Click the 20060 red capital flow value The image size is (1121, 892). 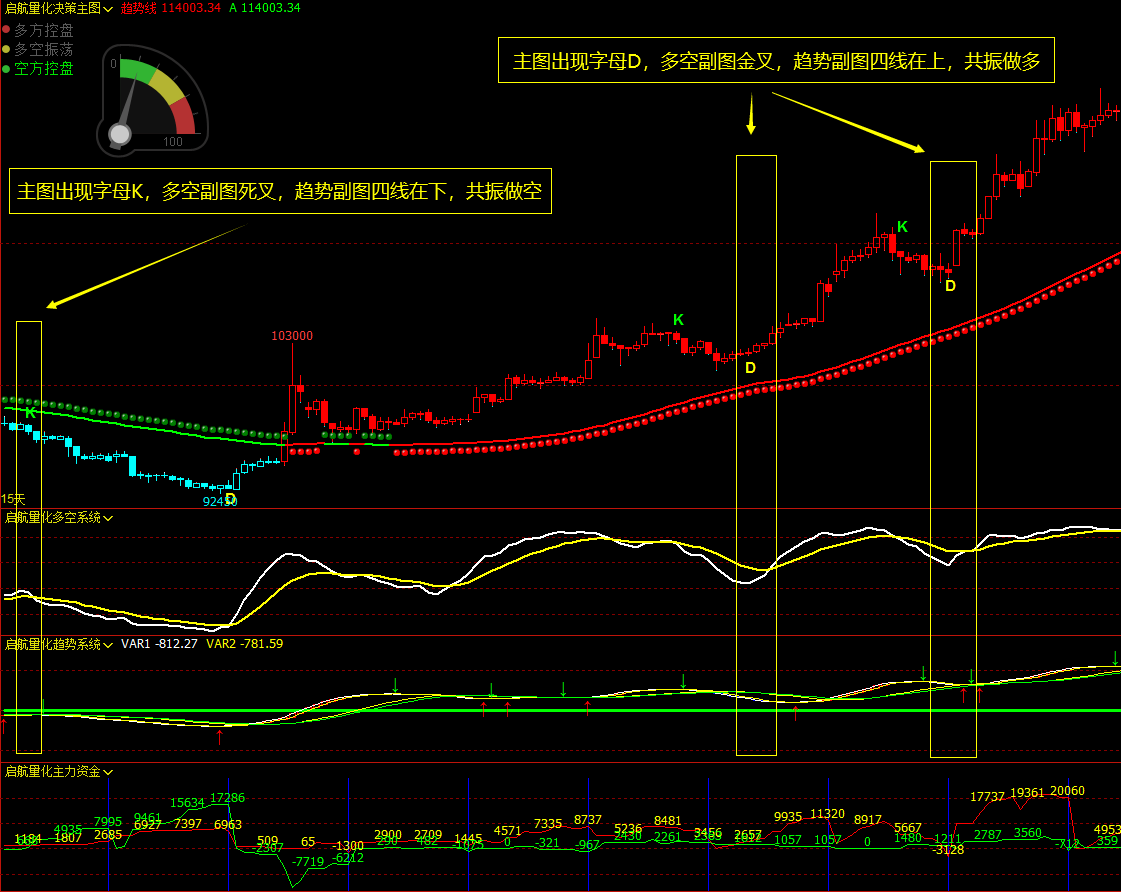(x=1067, y=791)
